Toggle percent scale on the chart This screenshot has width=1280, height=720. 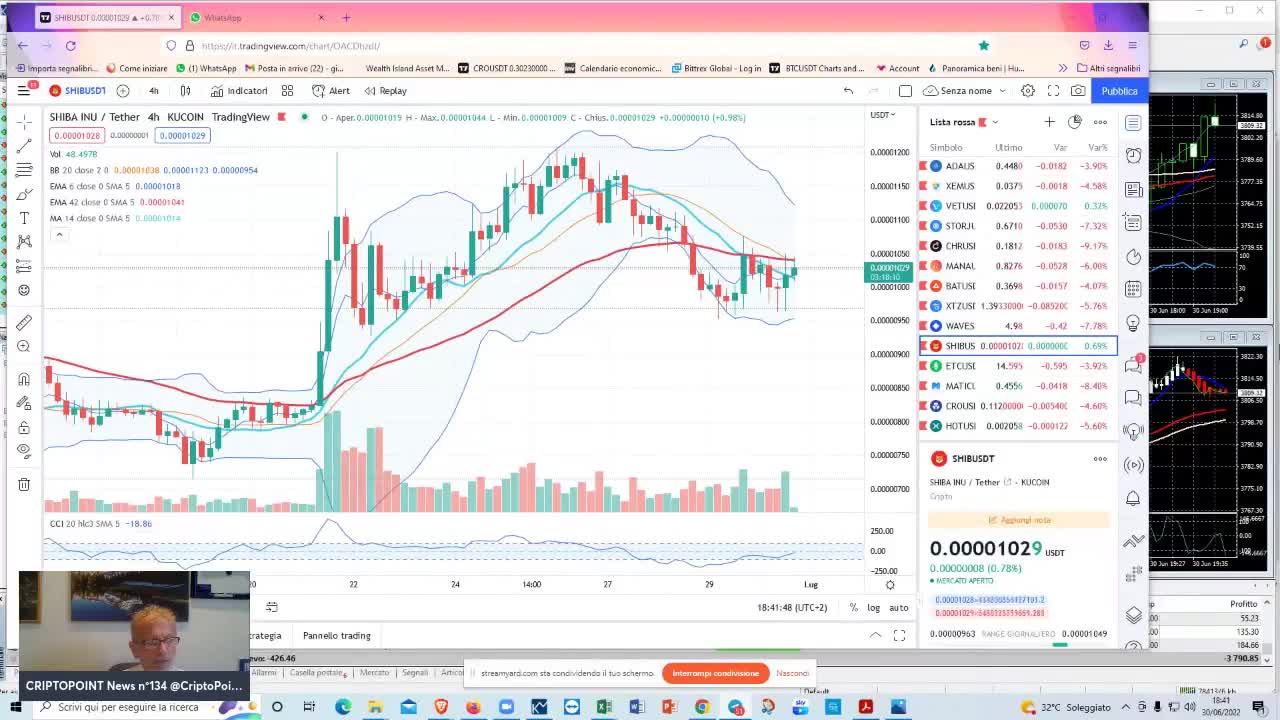(x=853, y=608)
